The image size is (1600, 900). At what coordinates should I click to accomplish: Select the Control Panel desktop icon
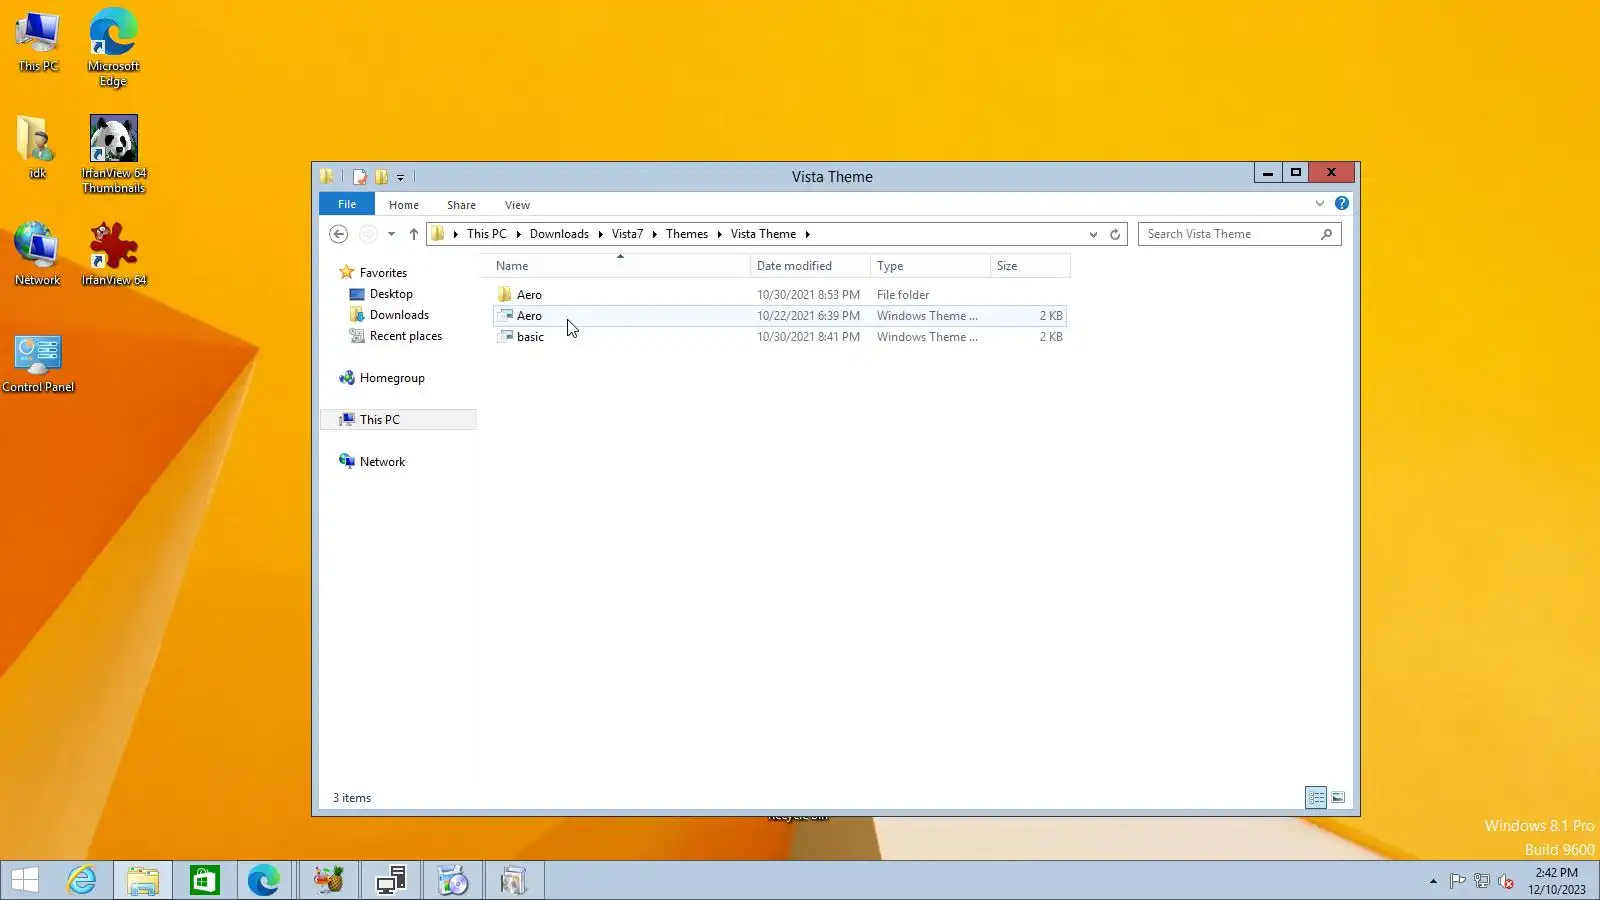pos(38,362)
